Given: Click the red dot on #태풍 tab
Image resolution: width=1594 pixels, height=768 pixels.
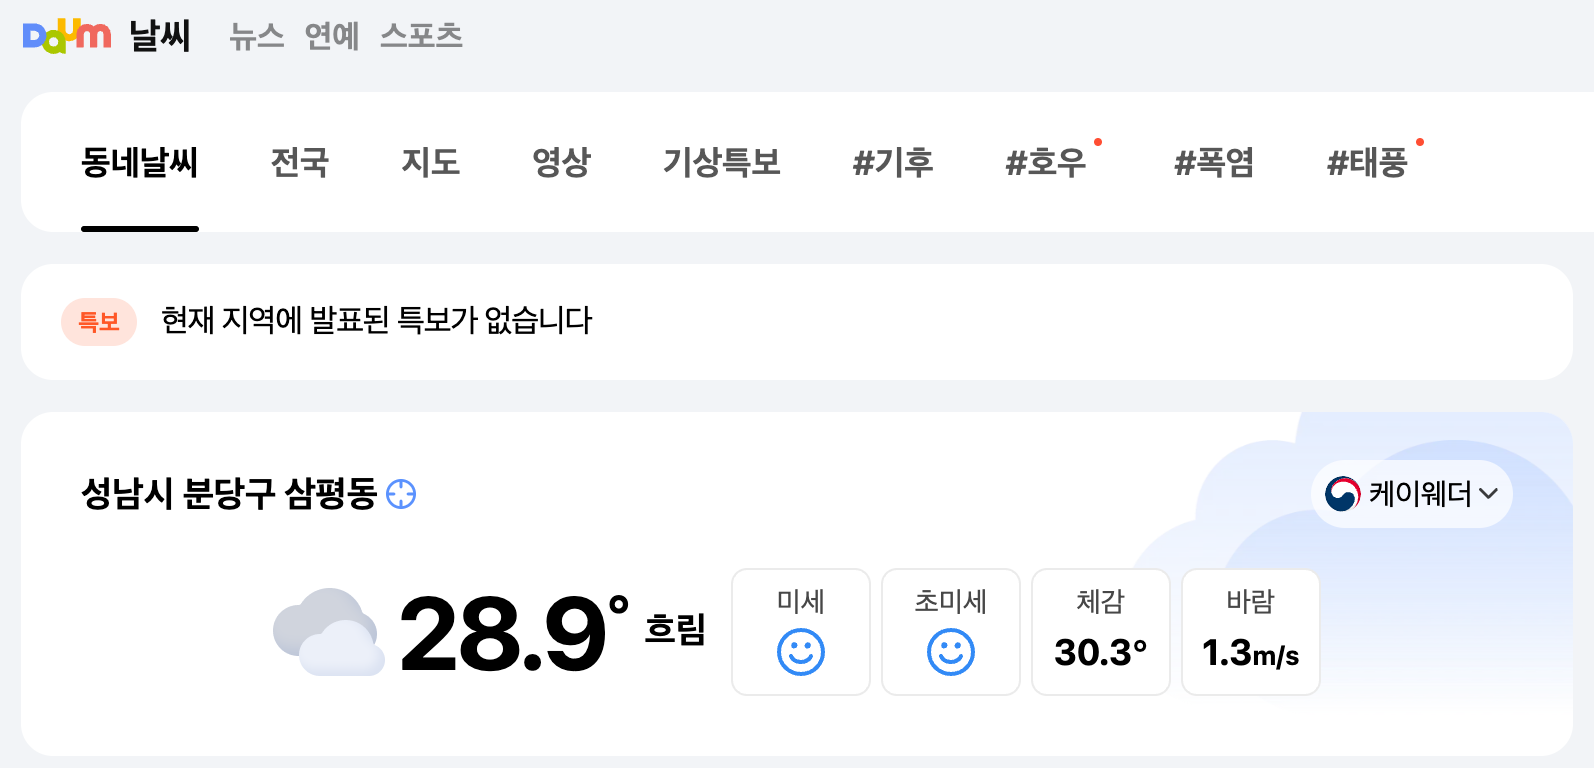Looking at the screenshot, I should (x=1421, y=141).
